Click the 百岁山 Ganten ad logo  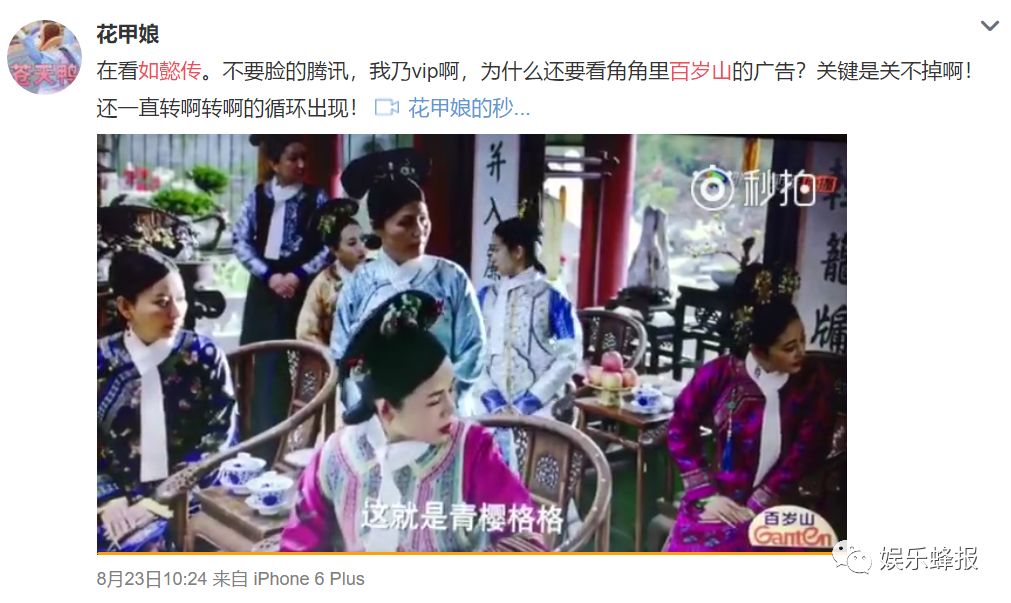coord(792,529)
